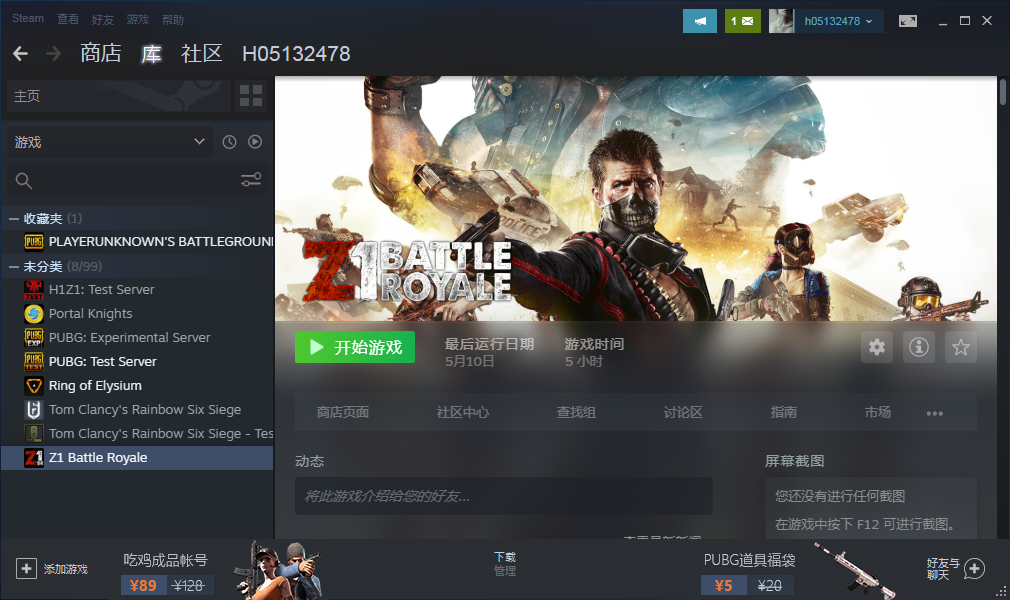Switch library to grid collections view
The height and width of the screenshot is (600, 1010).
(251, 96)
